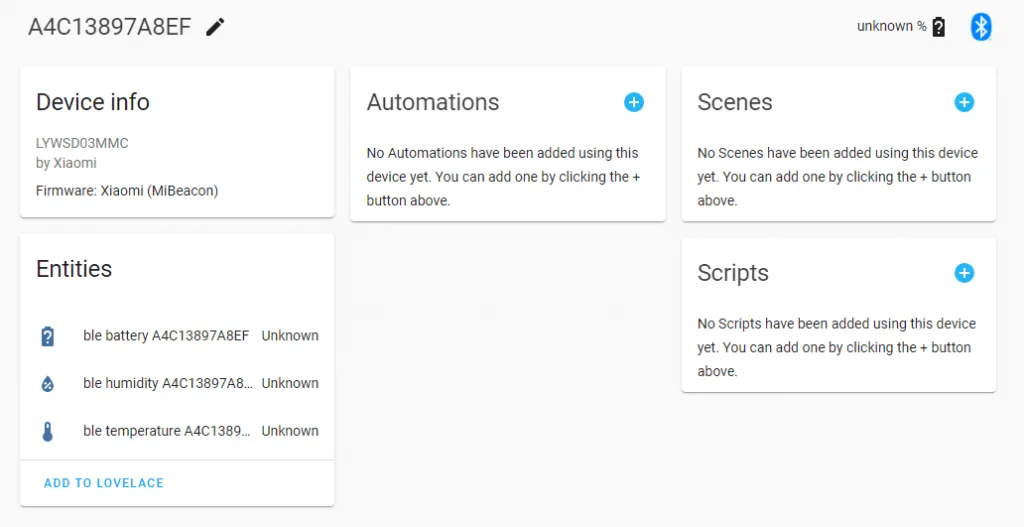
Task: Click the Entities heading
Action: click(x=74, y=269)
